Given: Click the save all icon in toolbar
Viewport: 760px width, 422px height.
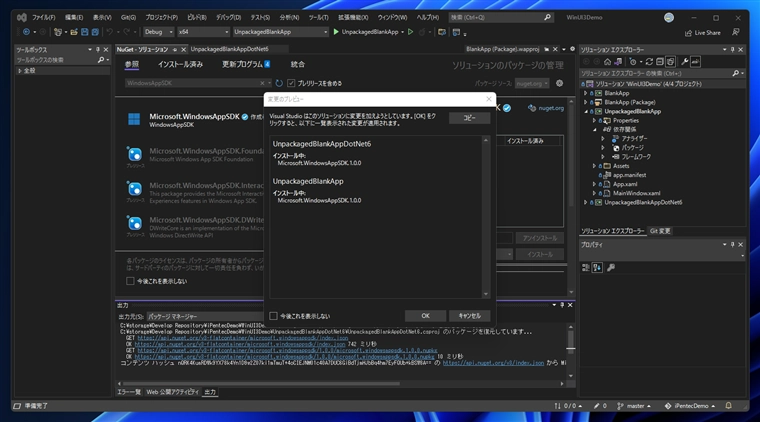Looking at the screenshot, I should (x=95, y=32).
